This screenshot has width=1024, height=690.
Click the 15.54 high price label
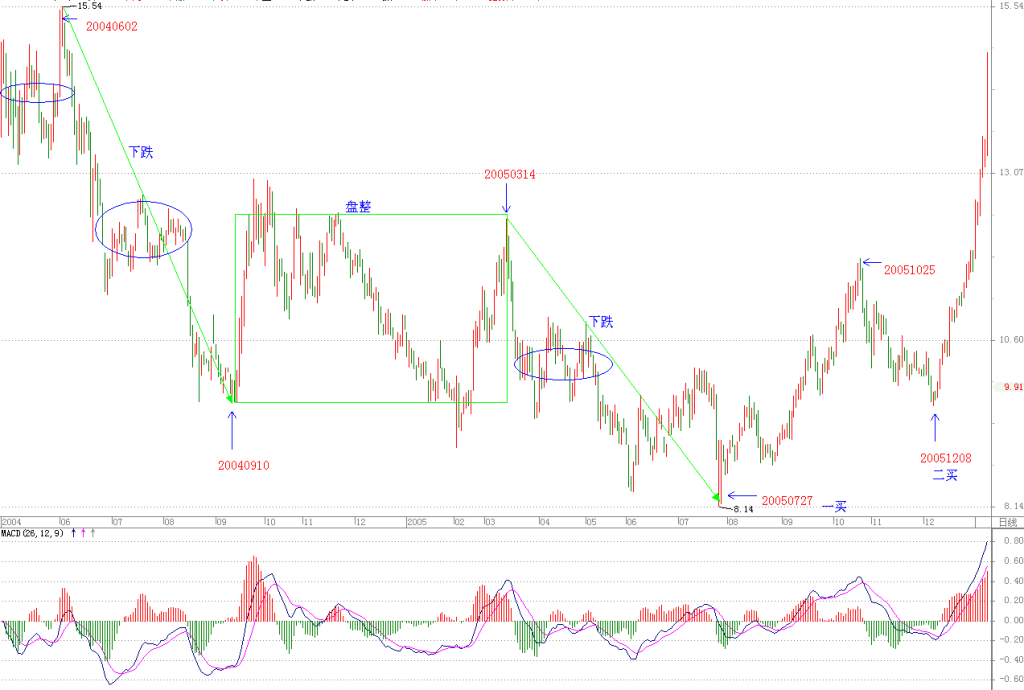[x=89, y=6]
